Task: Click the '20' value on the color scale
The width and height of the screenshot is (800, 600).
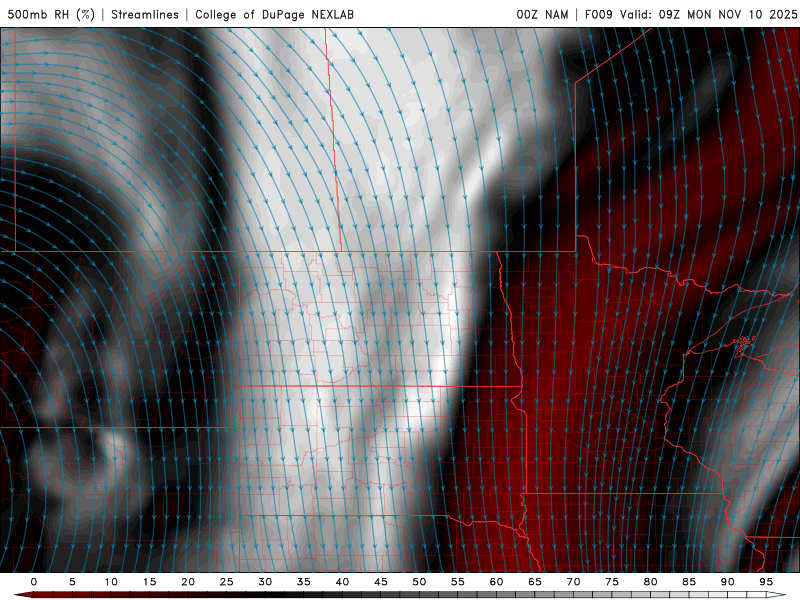Action: pyautogui.click(x=188, y=582)
